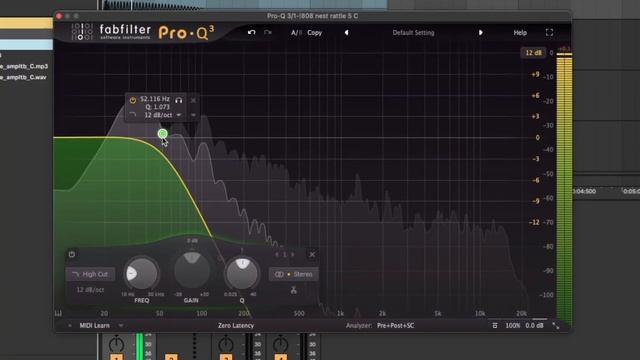Select the _ampitb_C.wav file in DAW
Viewport: 640px width, 360px height.
(x=23, y=77)
